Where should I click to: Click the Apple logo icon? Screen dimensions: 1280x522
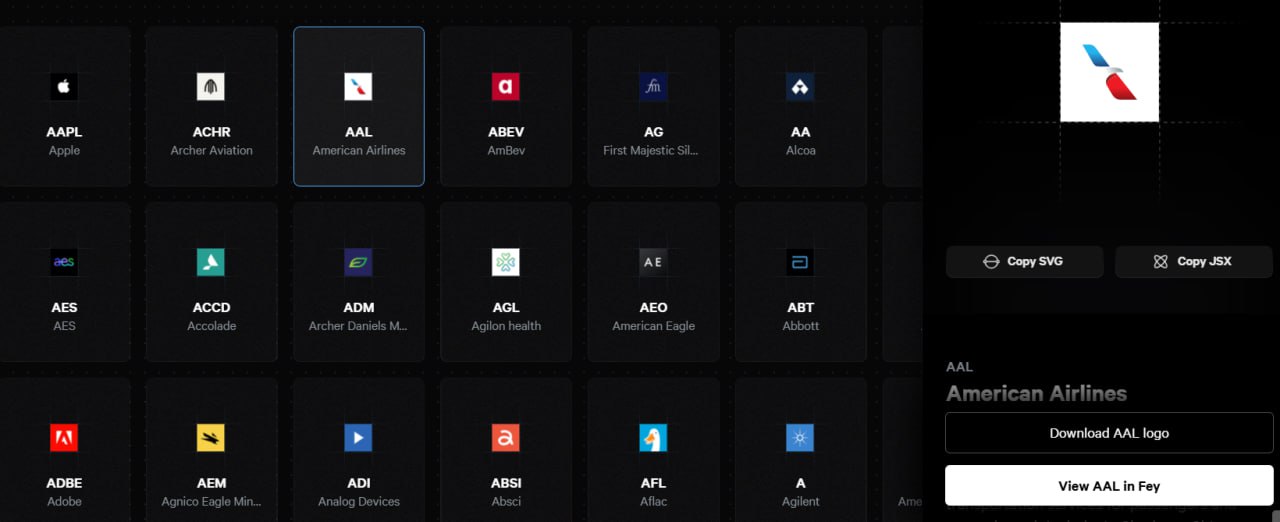pos(64,87)
